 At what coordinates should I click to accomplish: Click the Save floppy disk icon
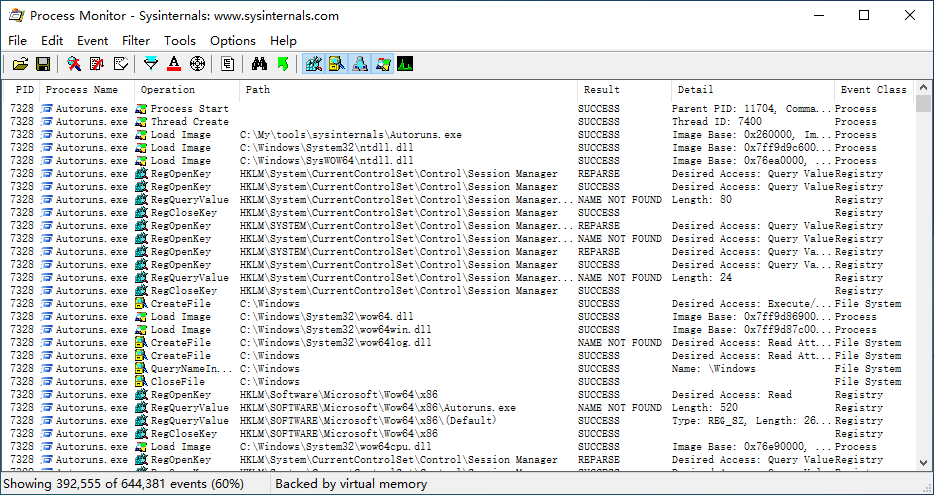[x=43, y=64]
